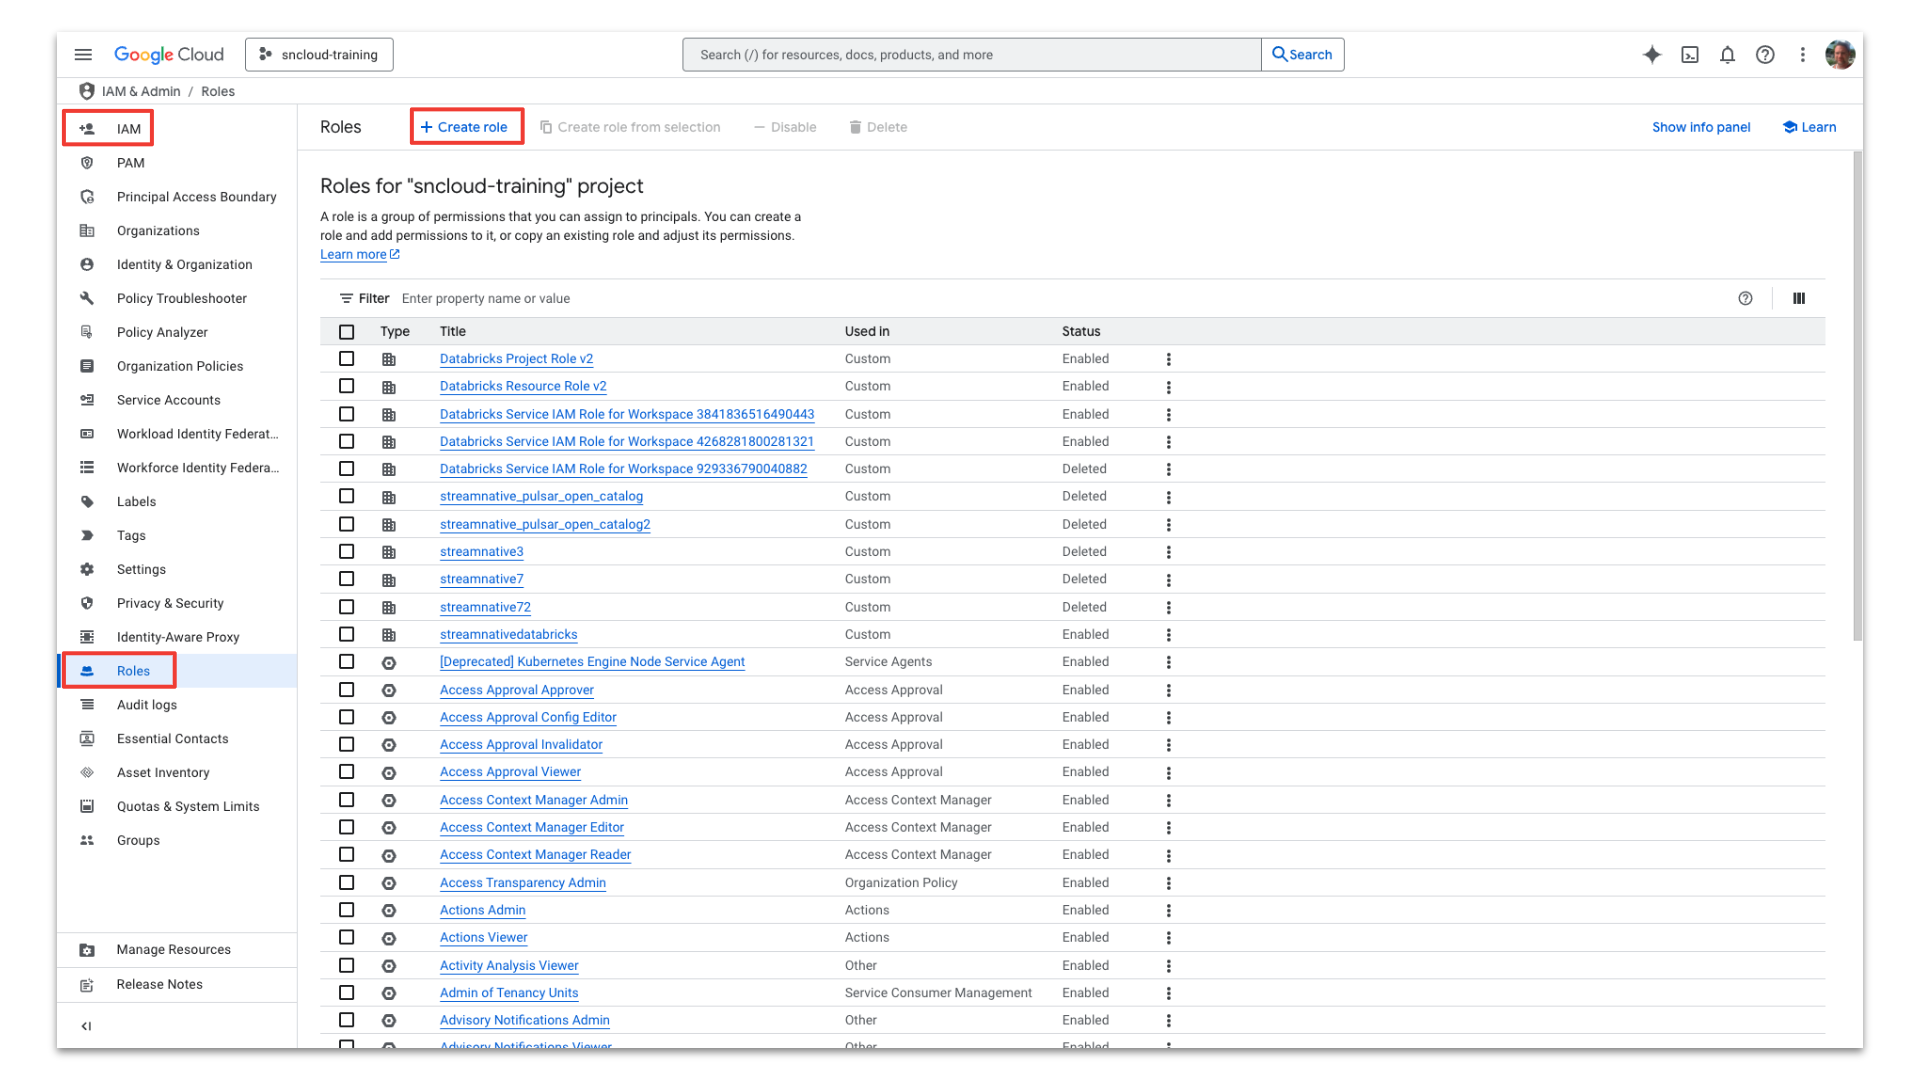Go to Service Accounts in sidebar
Viewport: 1920px width, 1079px height.
[168, 400]
